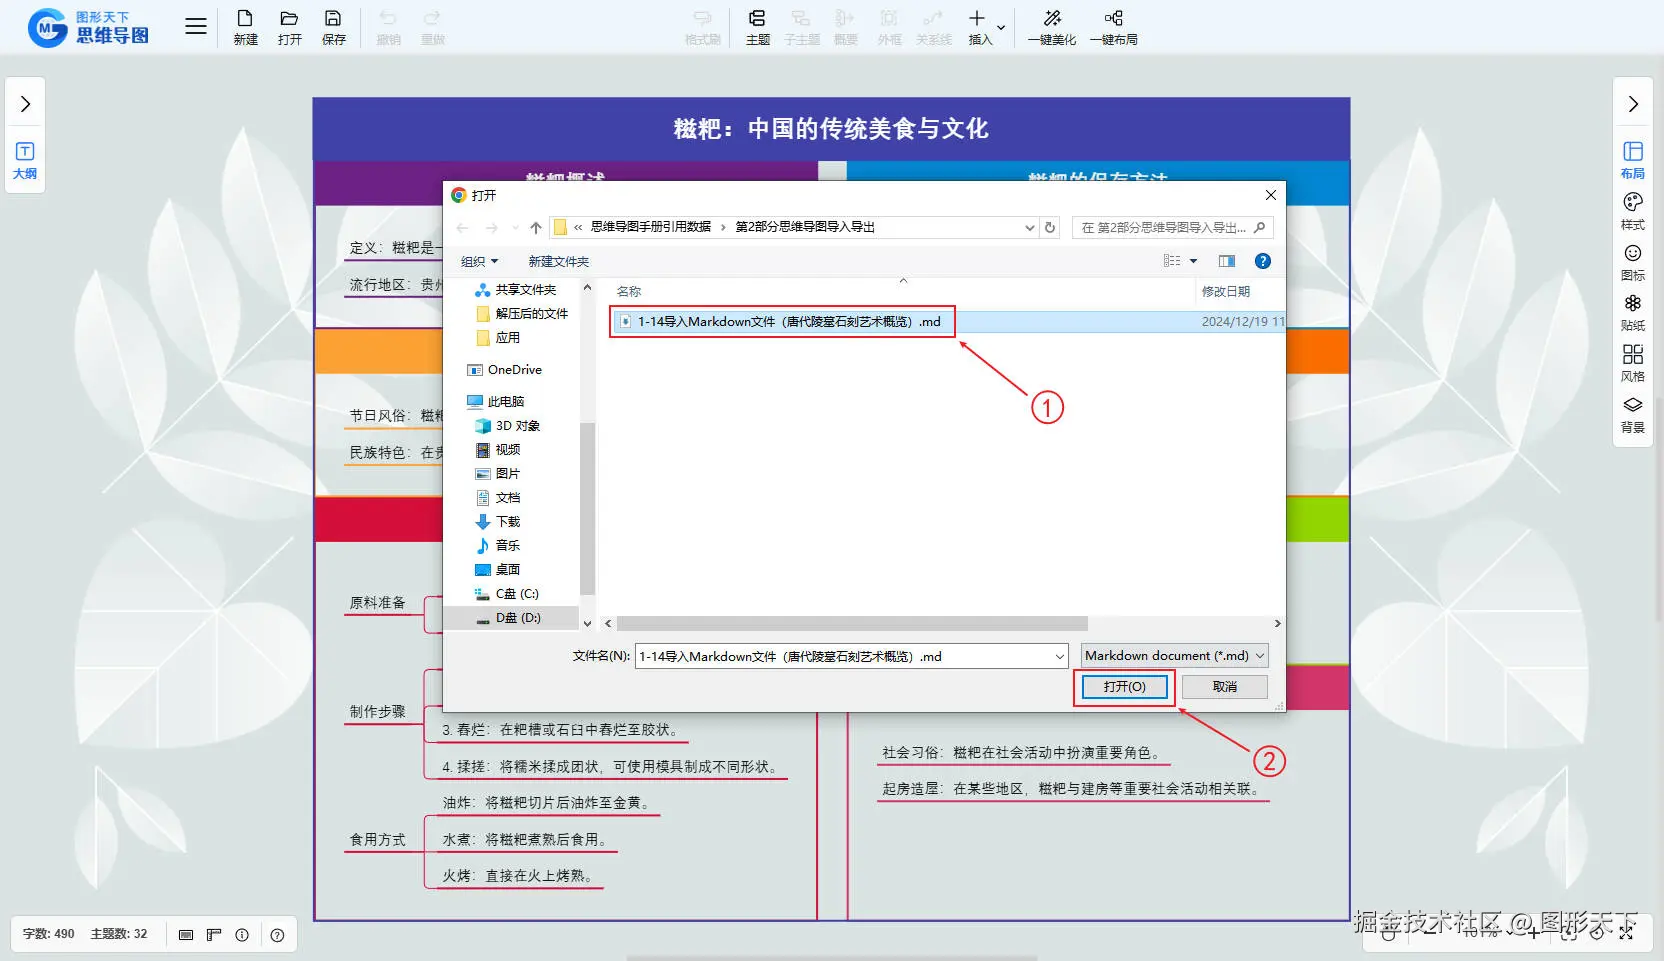
Task: Click the info circle icon in status bar
Action: click(x=241, y=934)
